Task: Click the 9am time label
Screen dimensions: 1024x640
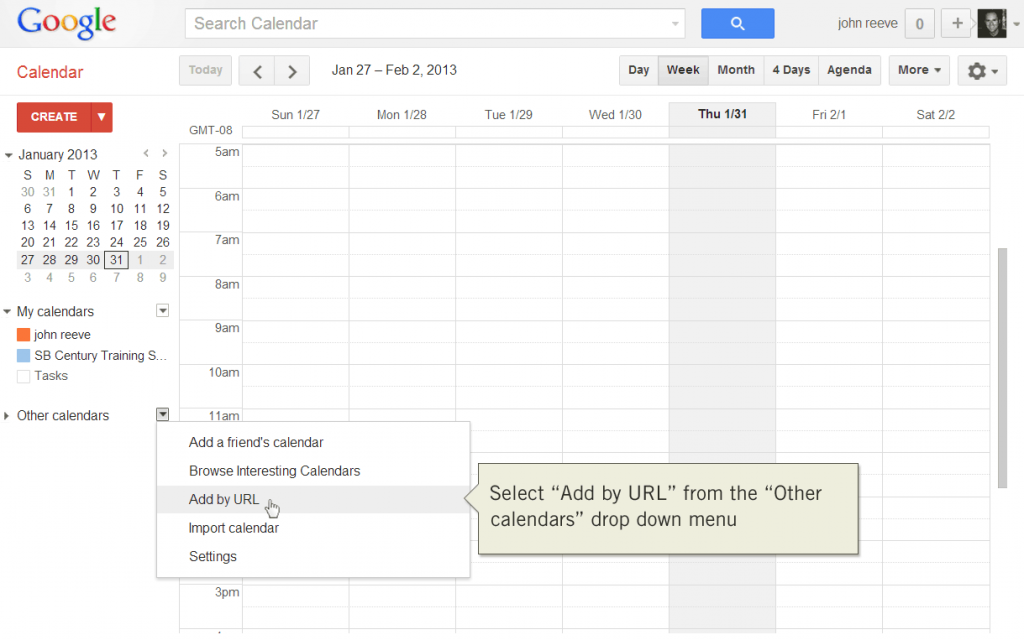Action: coord(227,328)
